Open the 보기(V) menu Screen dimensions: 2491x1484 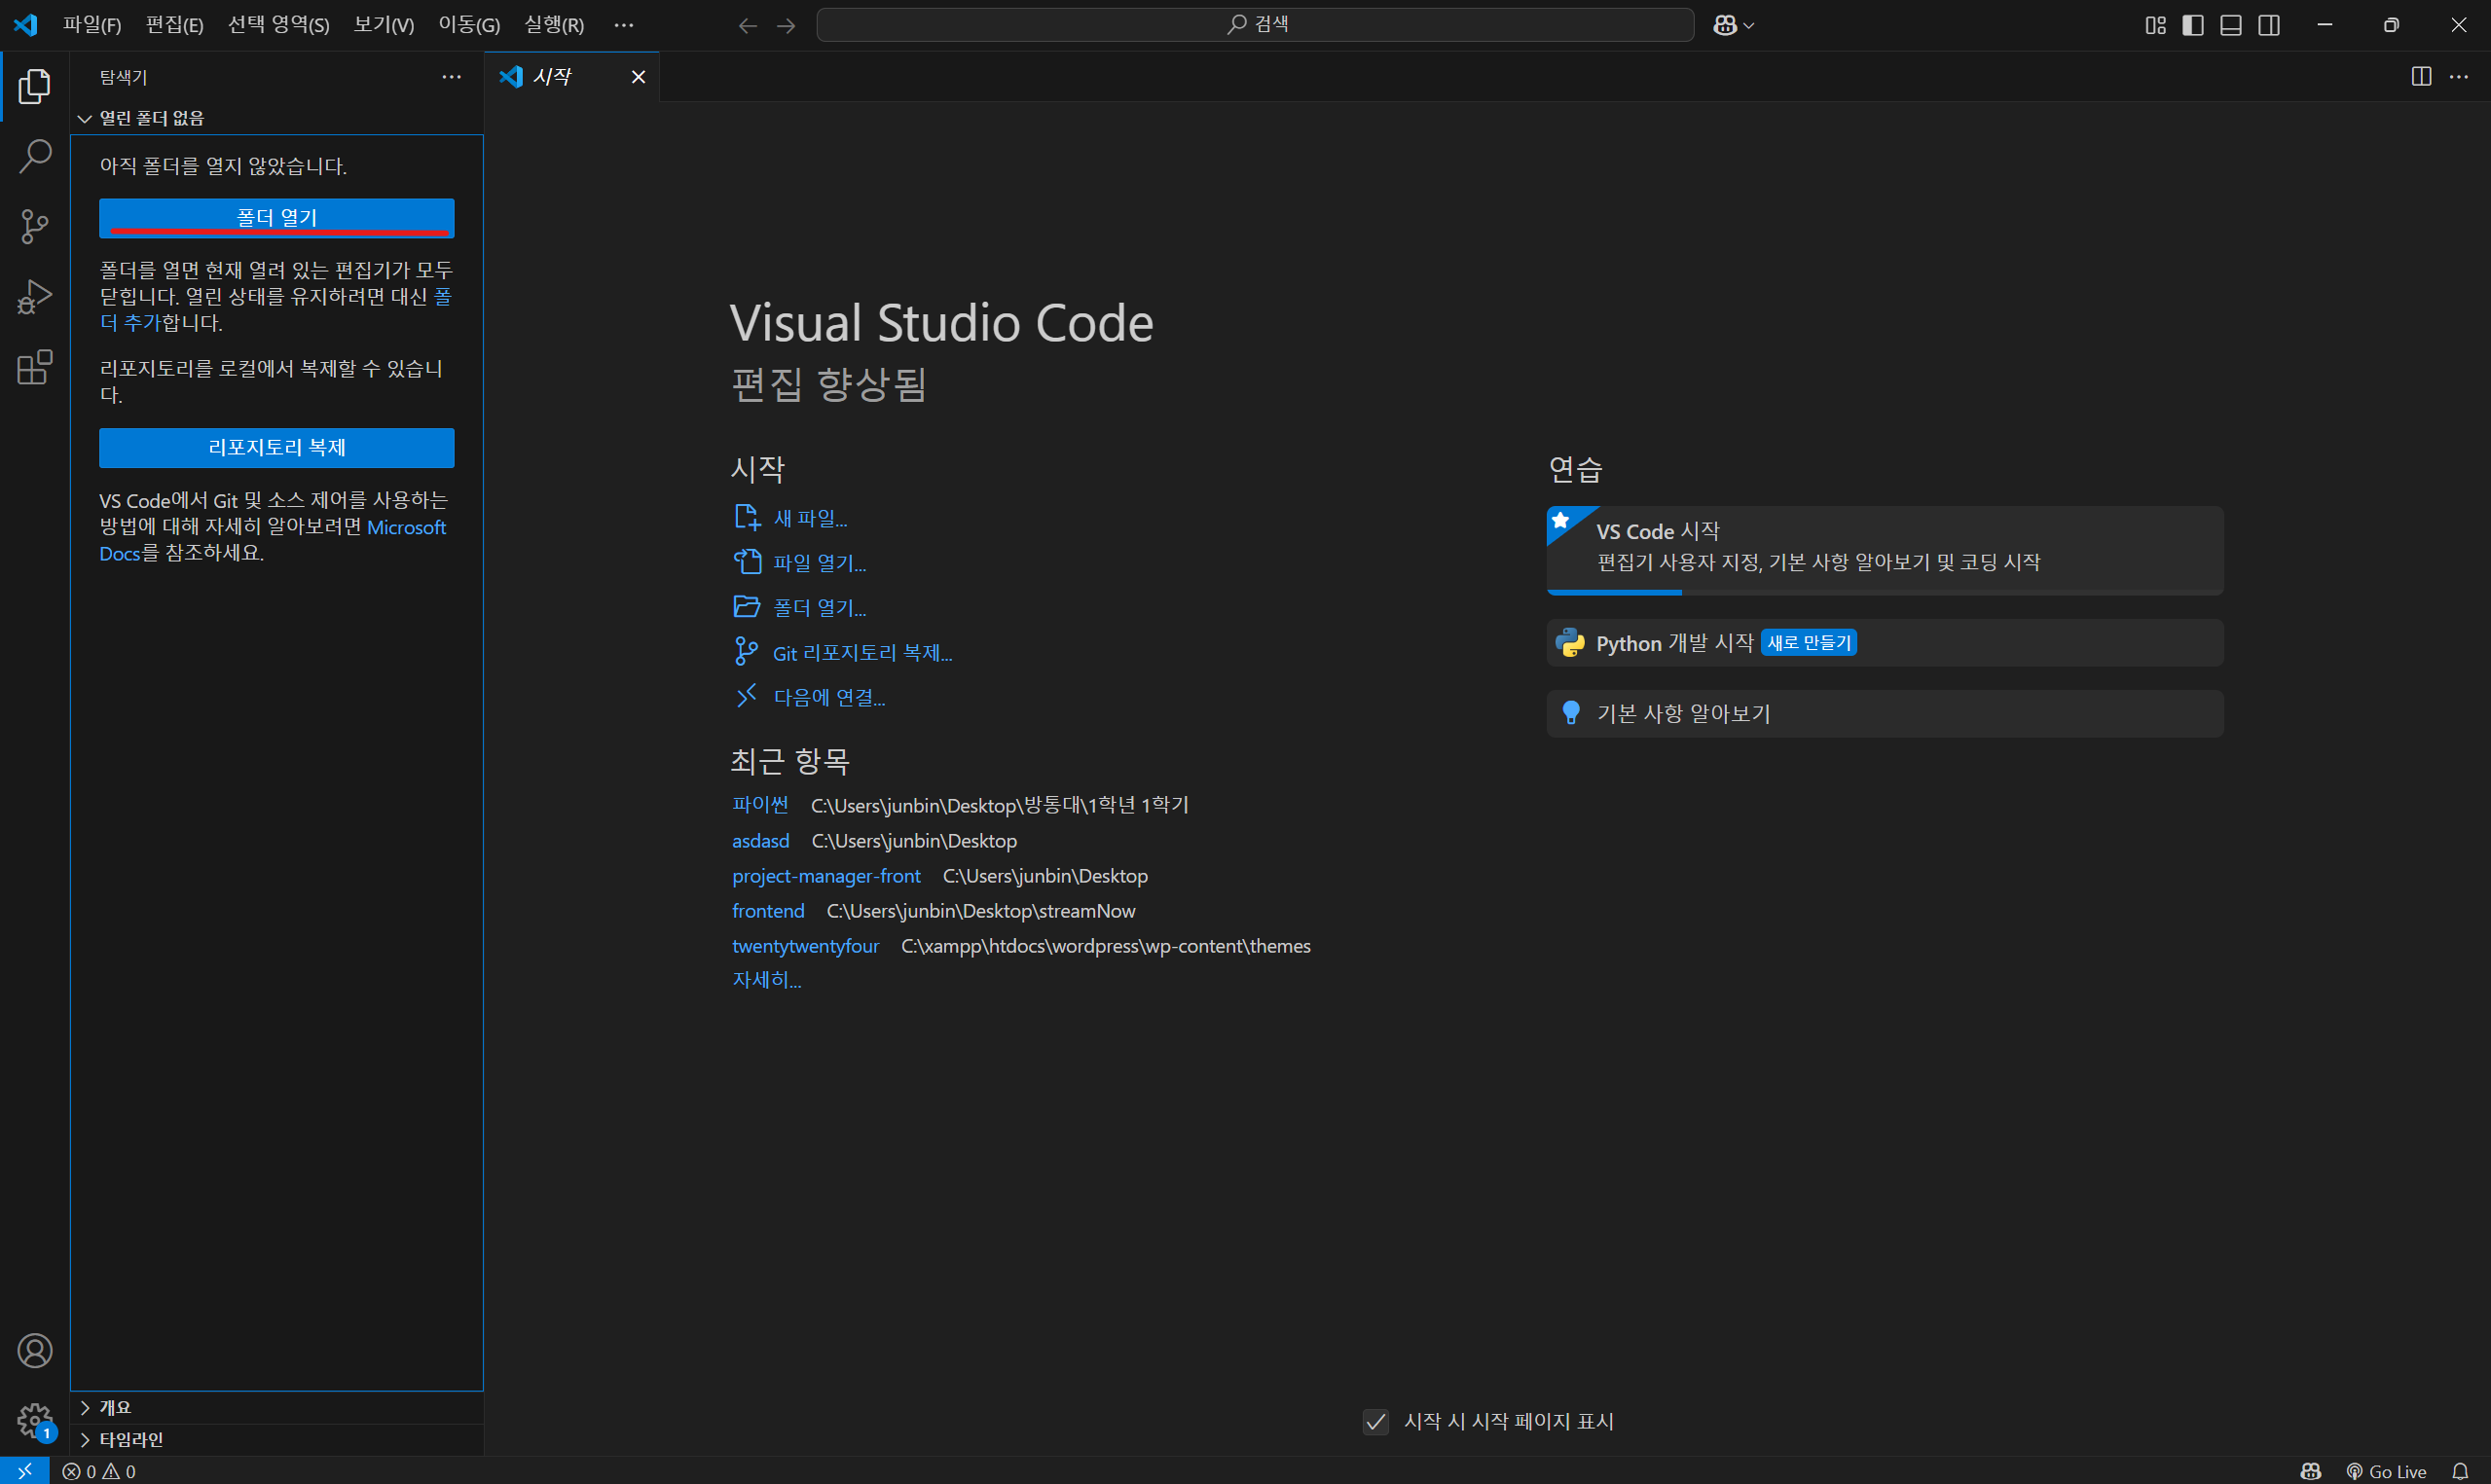[x=383, y=25]
